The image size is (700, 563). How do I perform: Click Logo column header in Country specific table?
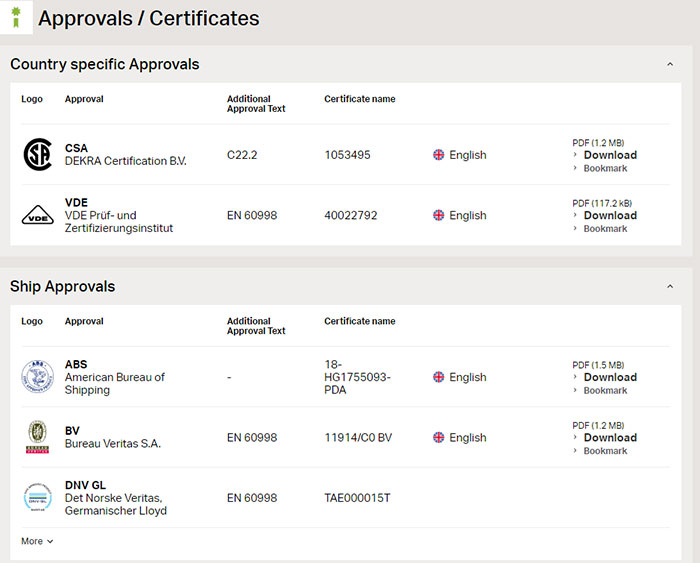(x=32, y=99)
